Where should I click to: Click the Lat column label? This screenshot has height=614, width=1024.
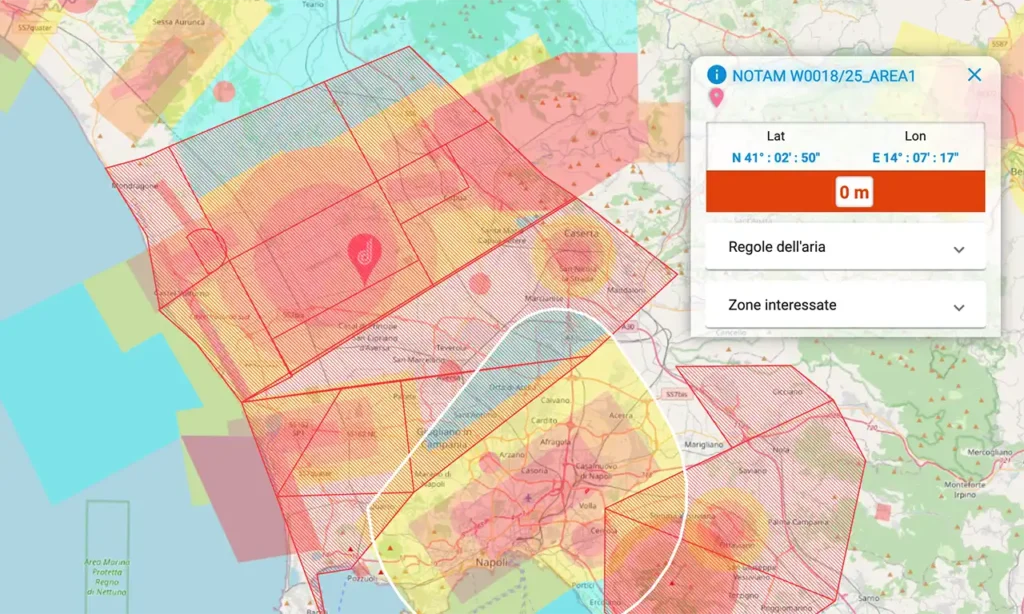(x=775, y=136)
